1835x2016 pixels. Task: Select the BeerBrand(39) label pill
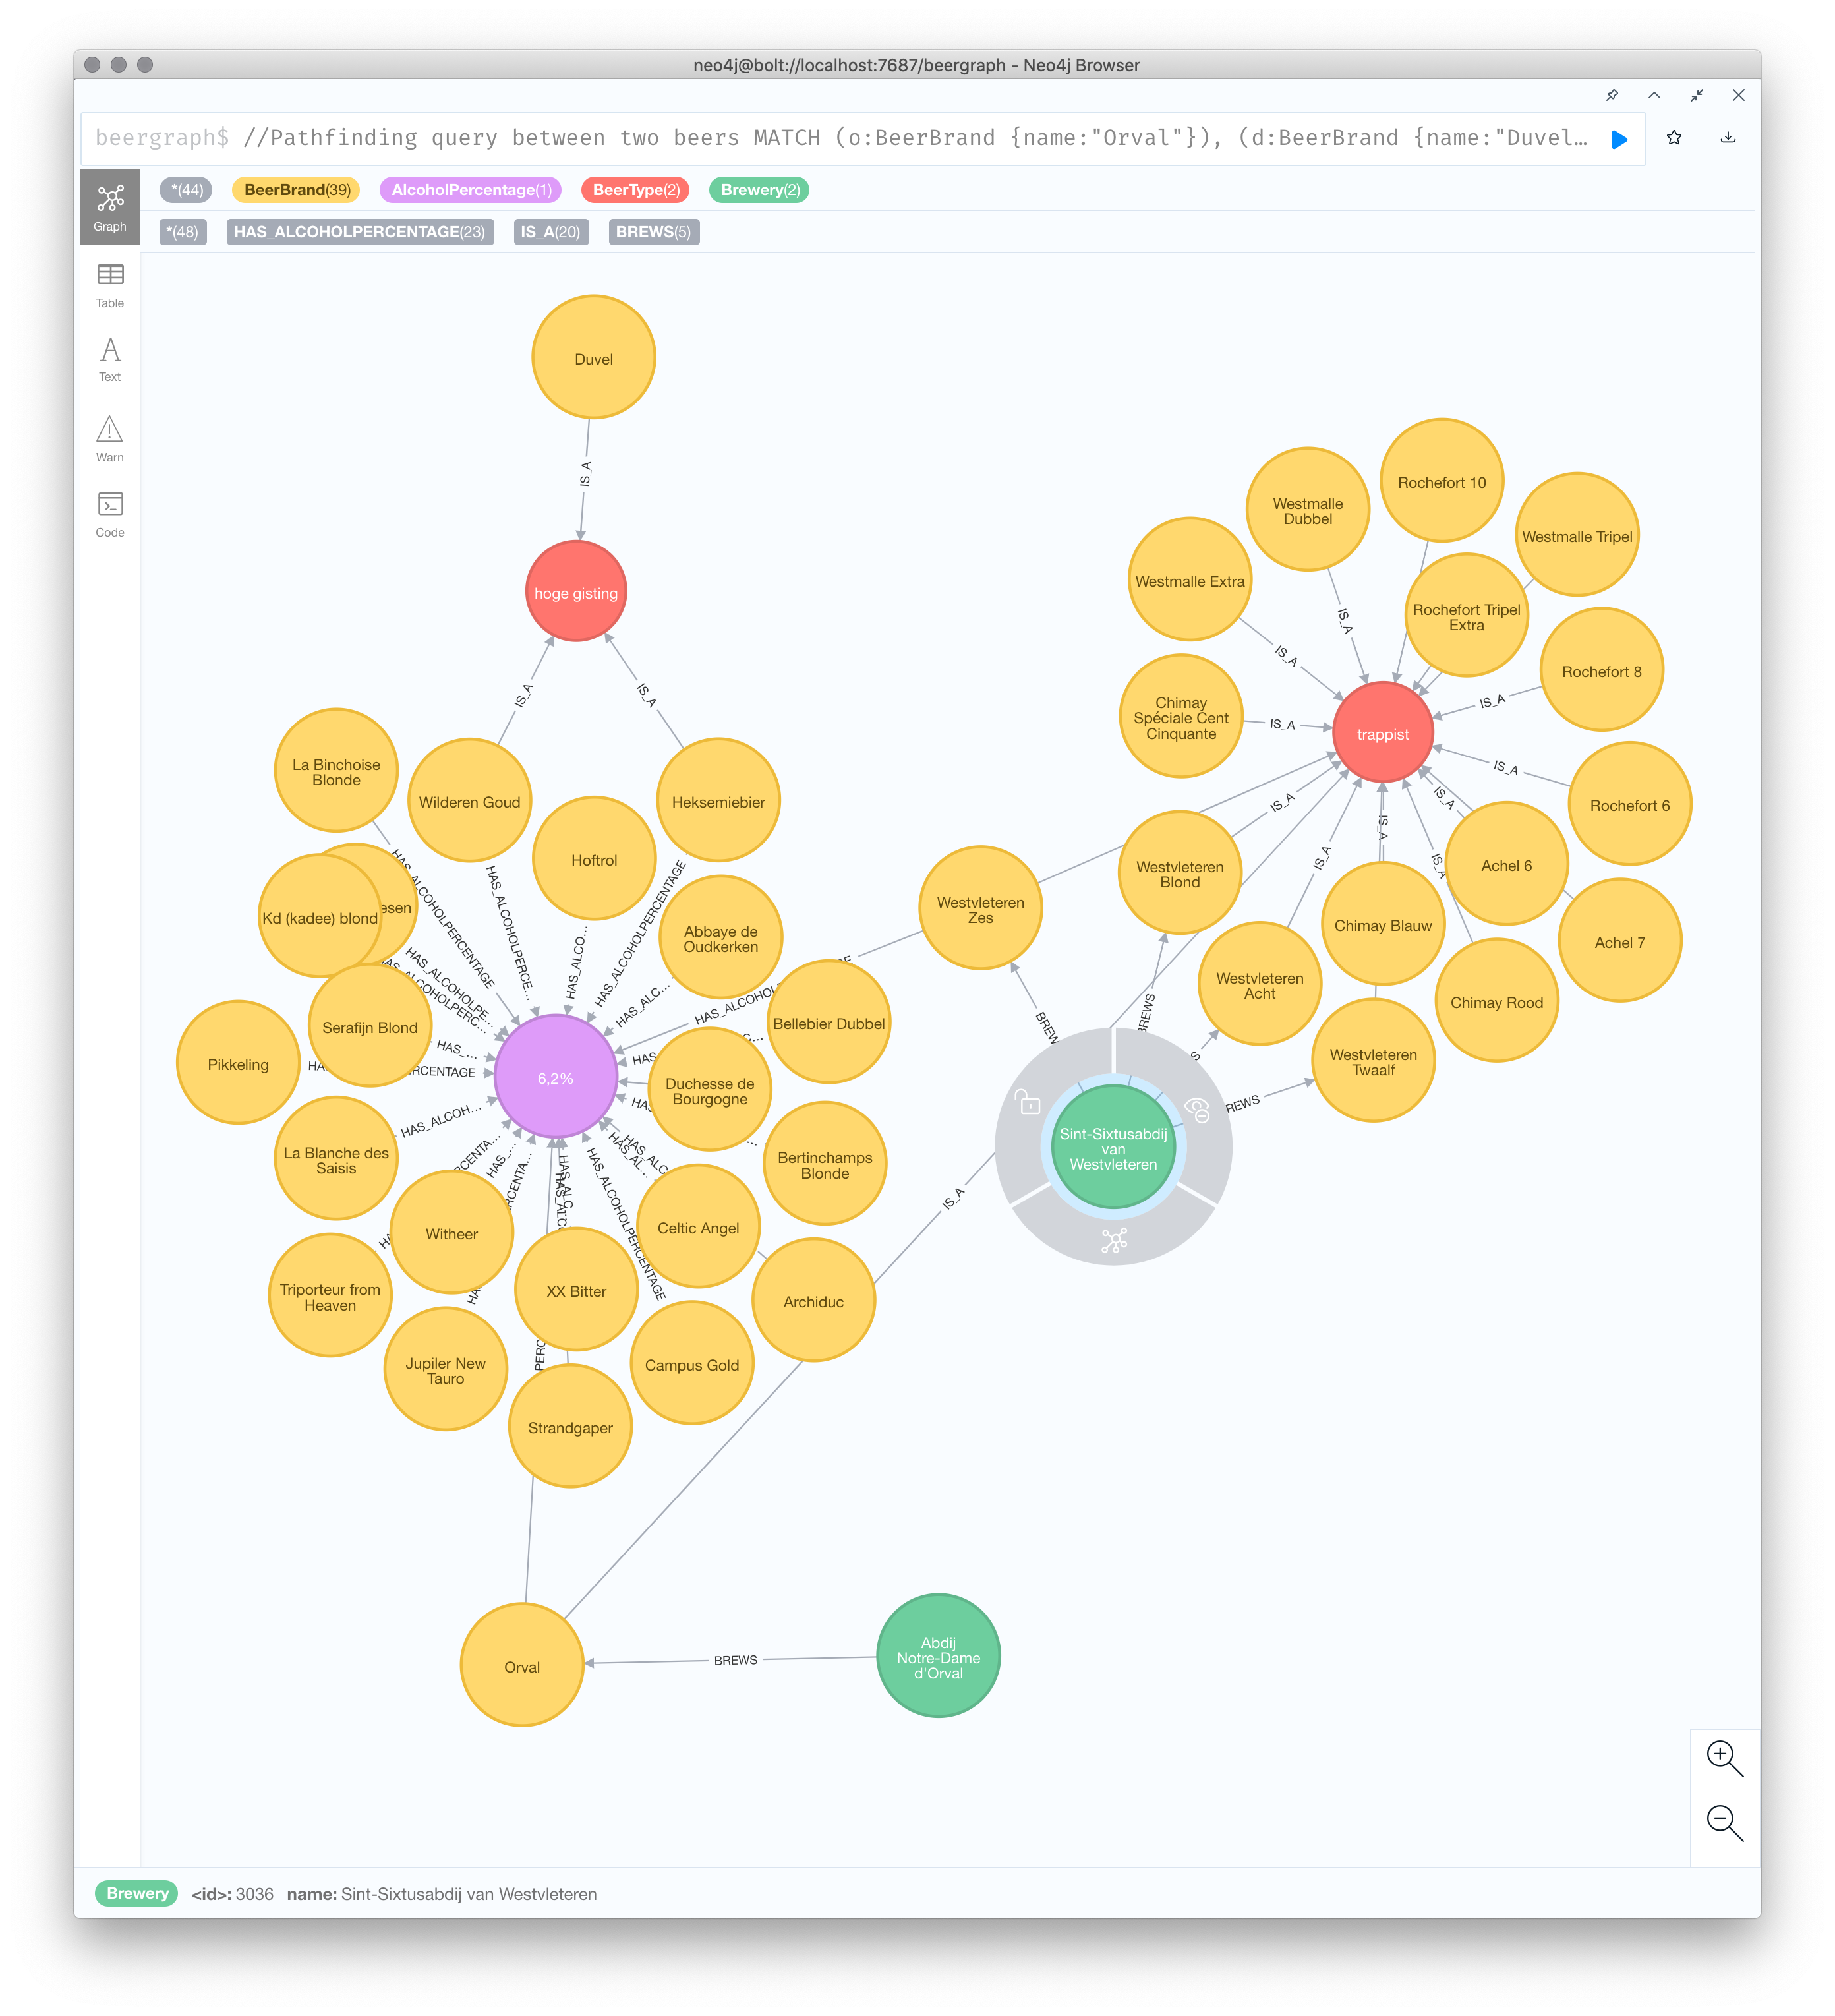coord(297,190)
